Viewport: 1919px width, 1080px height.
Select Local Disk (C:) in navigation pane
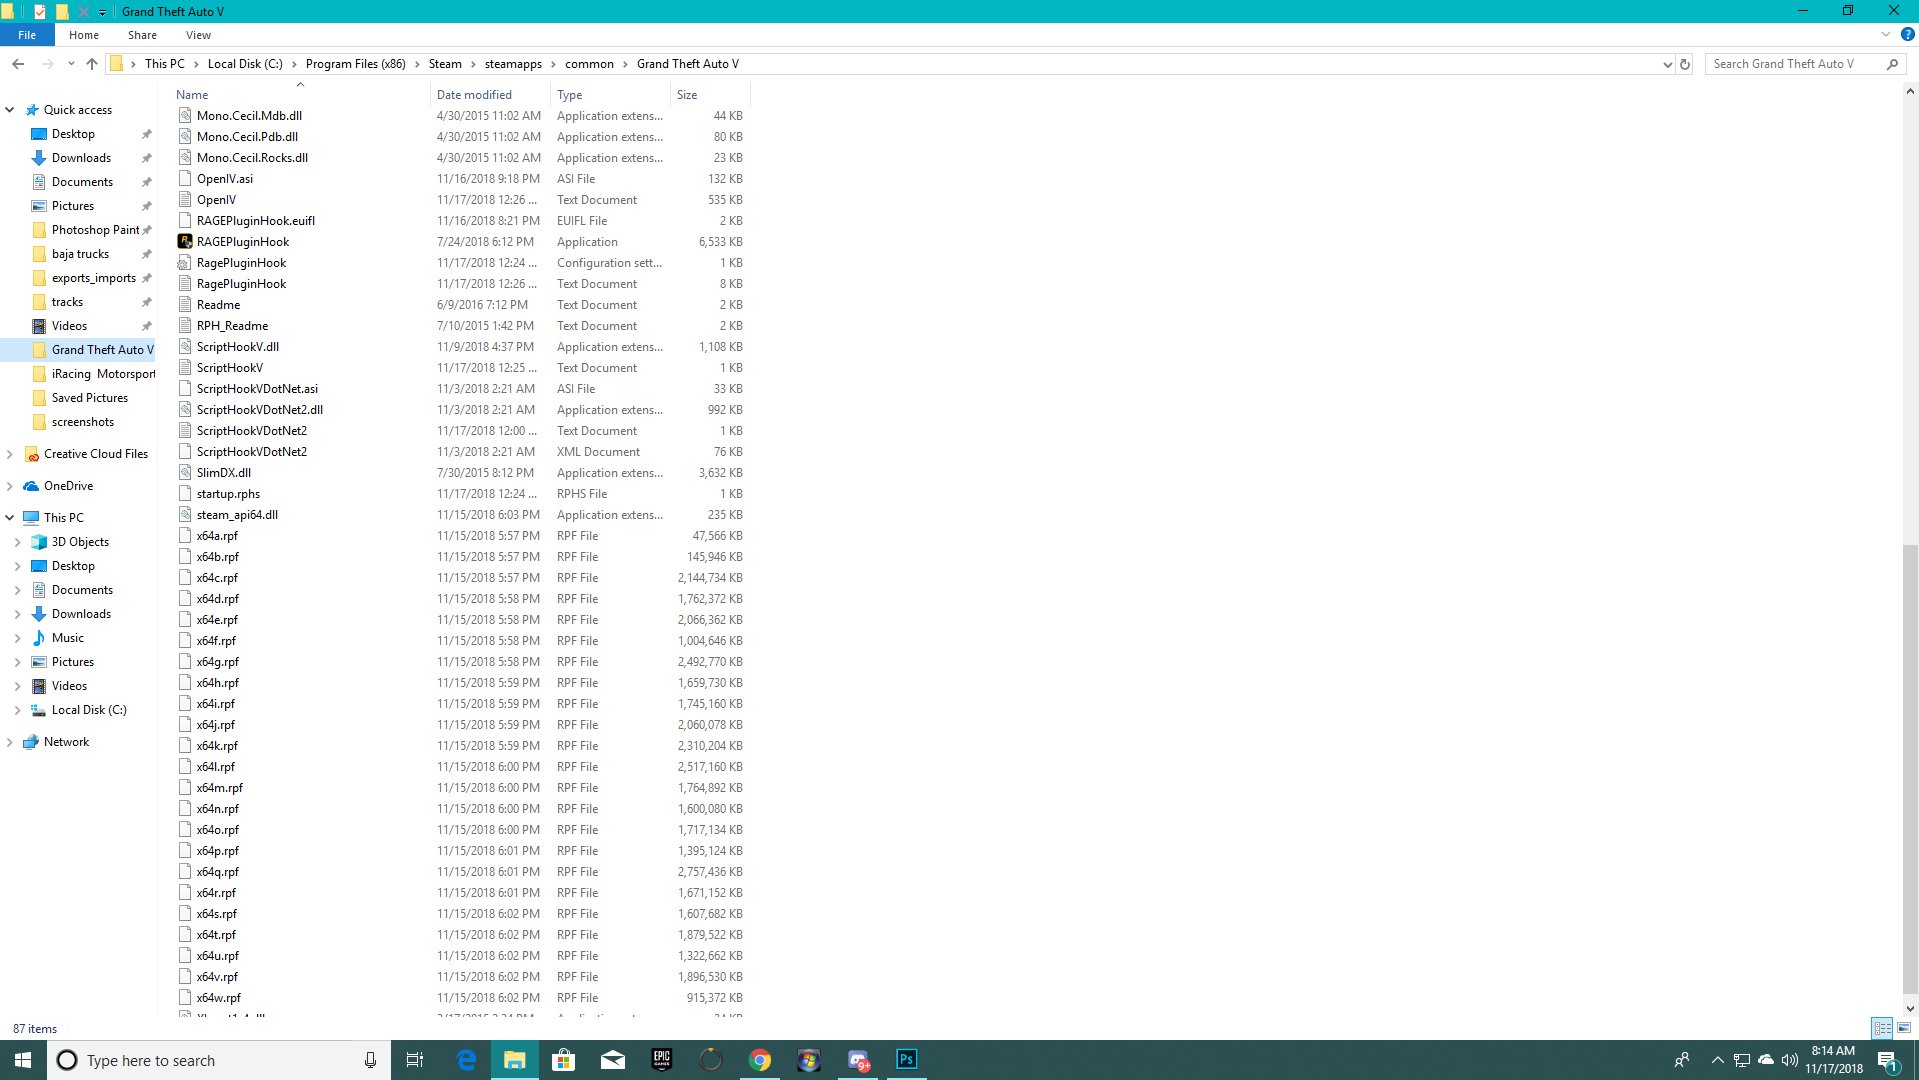(x=89, y=710)
